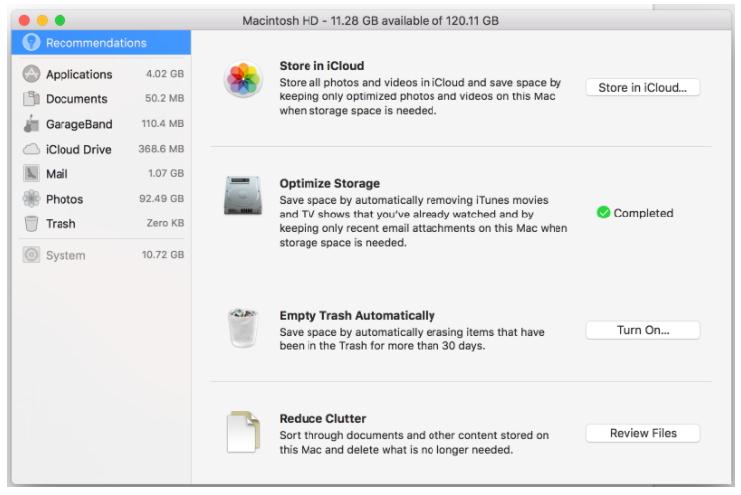Select the Mail stamp icon

tap(31, 174)
